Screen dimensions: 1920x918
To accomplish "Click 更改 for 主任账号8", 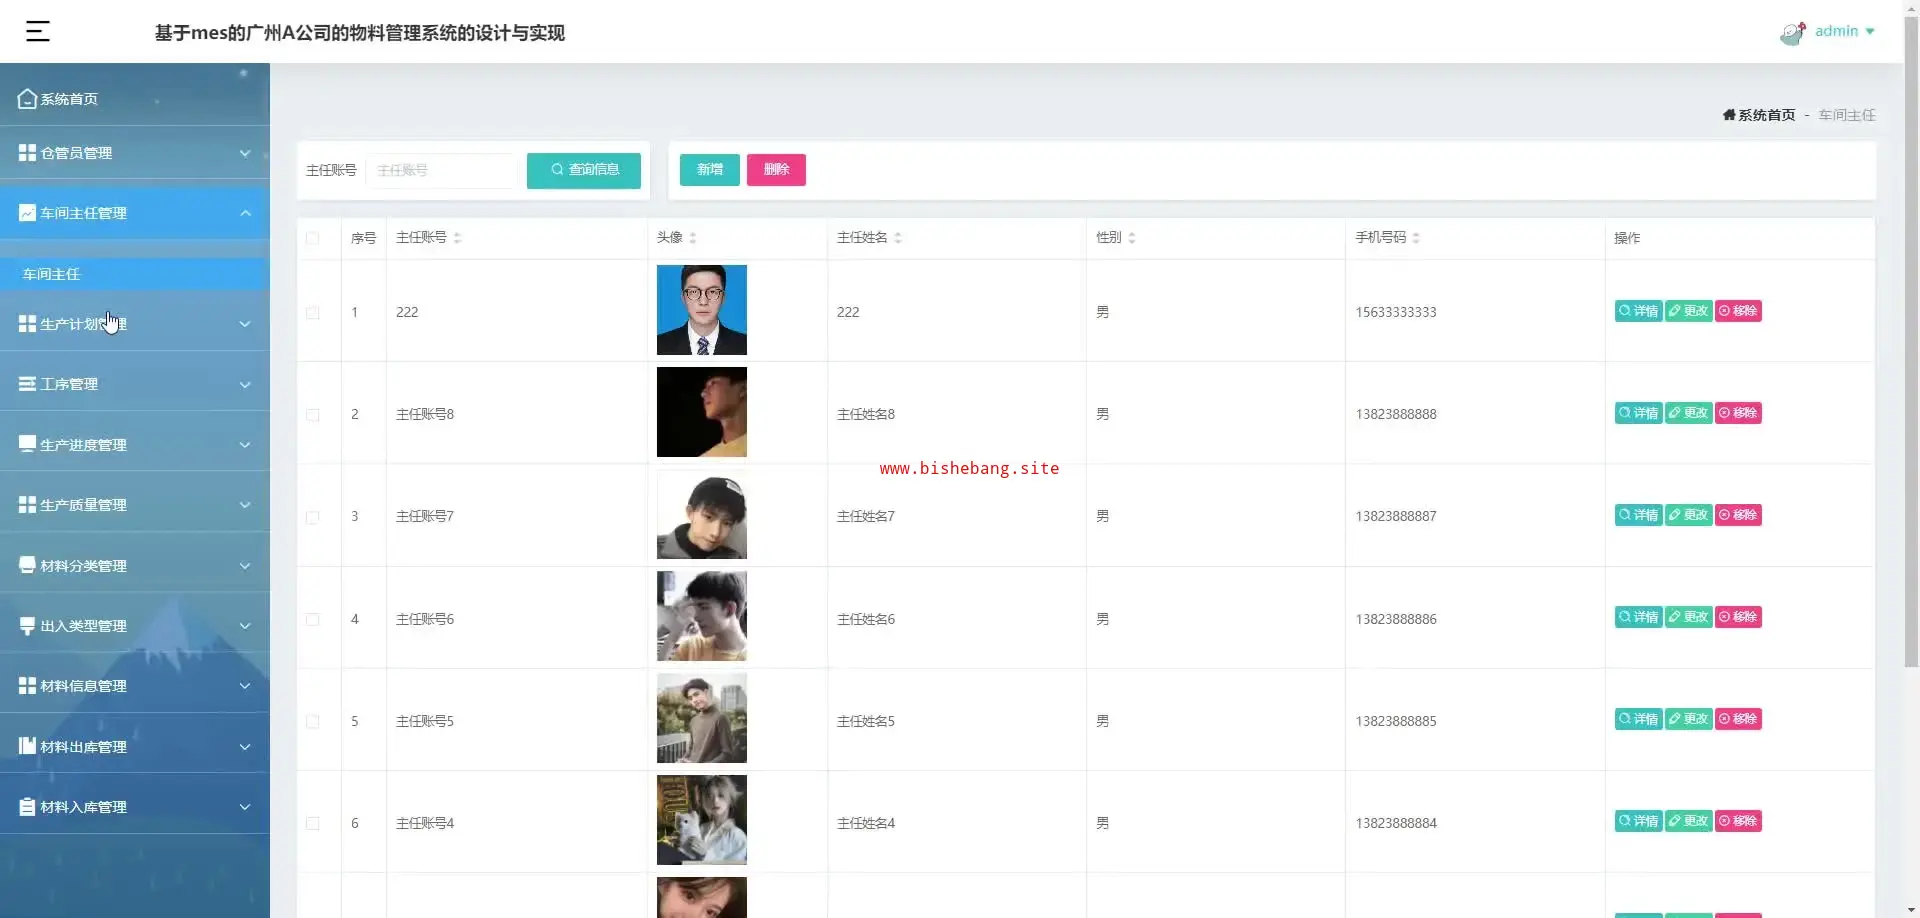I will [x=1689, y=413].
